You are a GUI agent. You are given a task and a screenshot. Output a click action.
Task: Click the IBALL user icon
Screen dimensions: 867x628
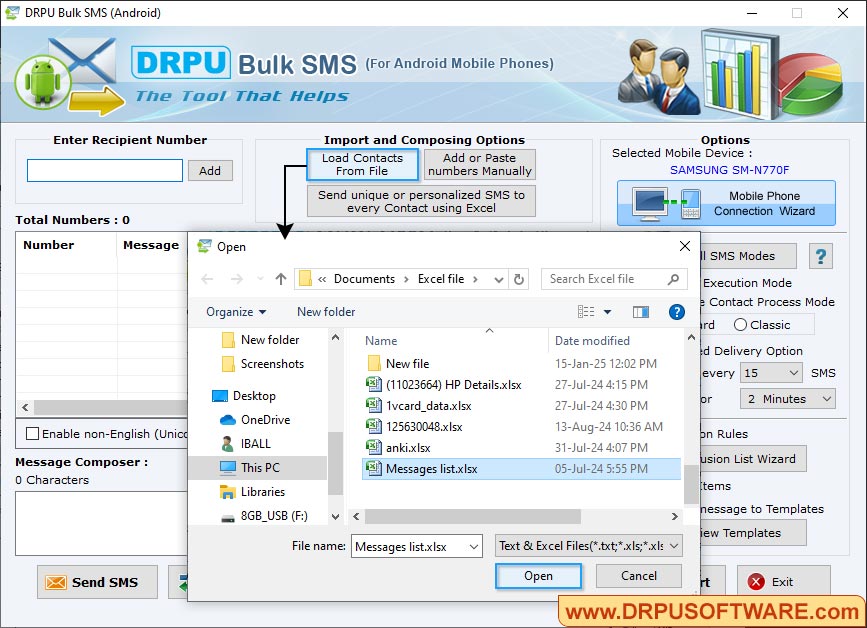[227, 443]
